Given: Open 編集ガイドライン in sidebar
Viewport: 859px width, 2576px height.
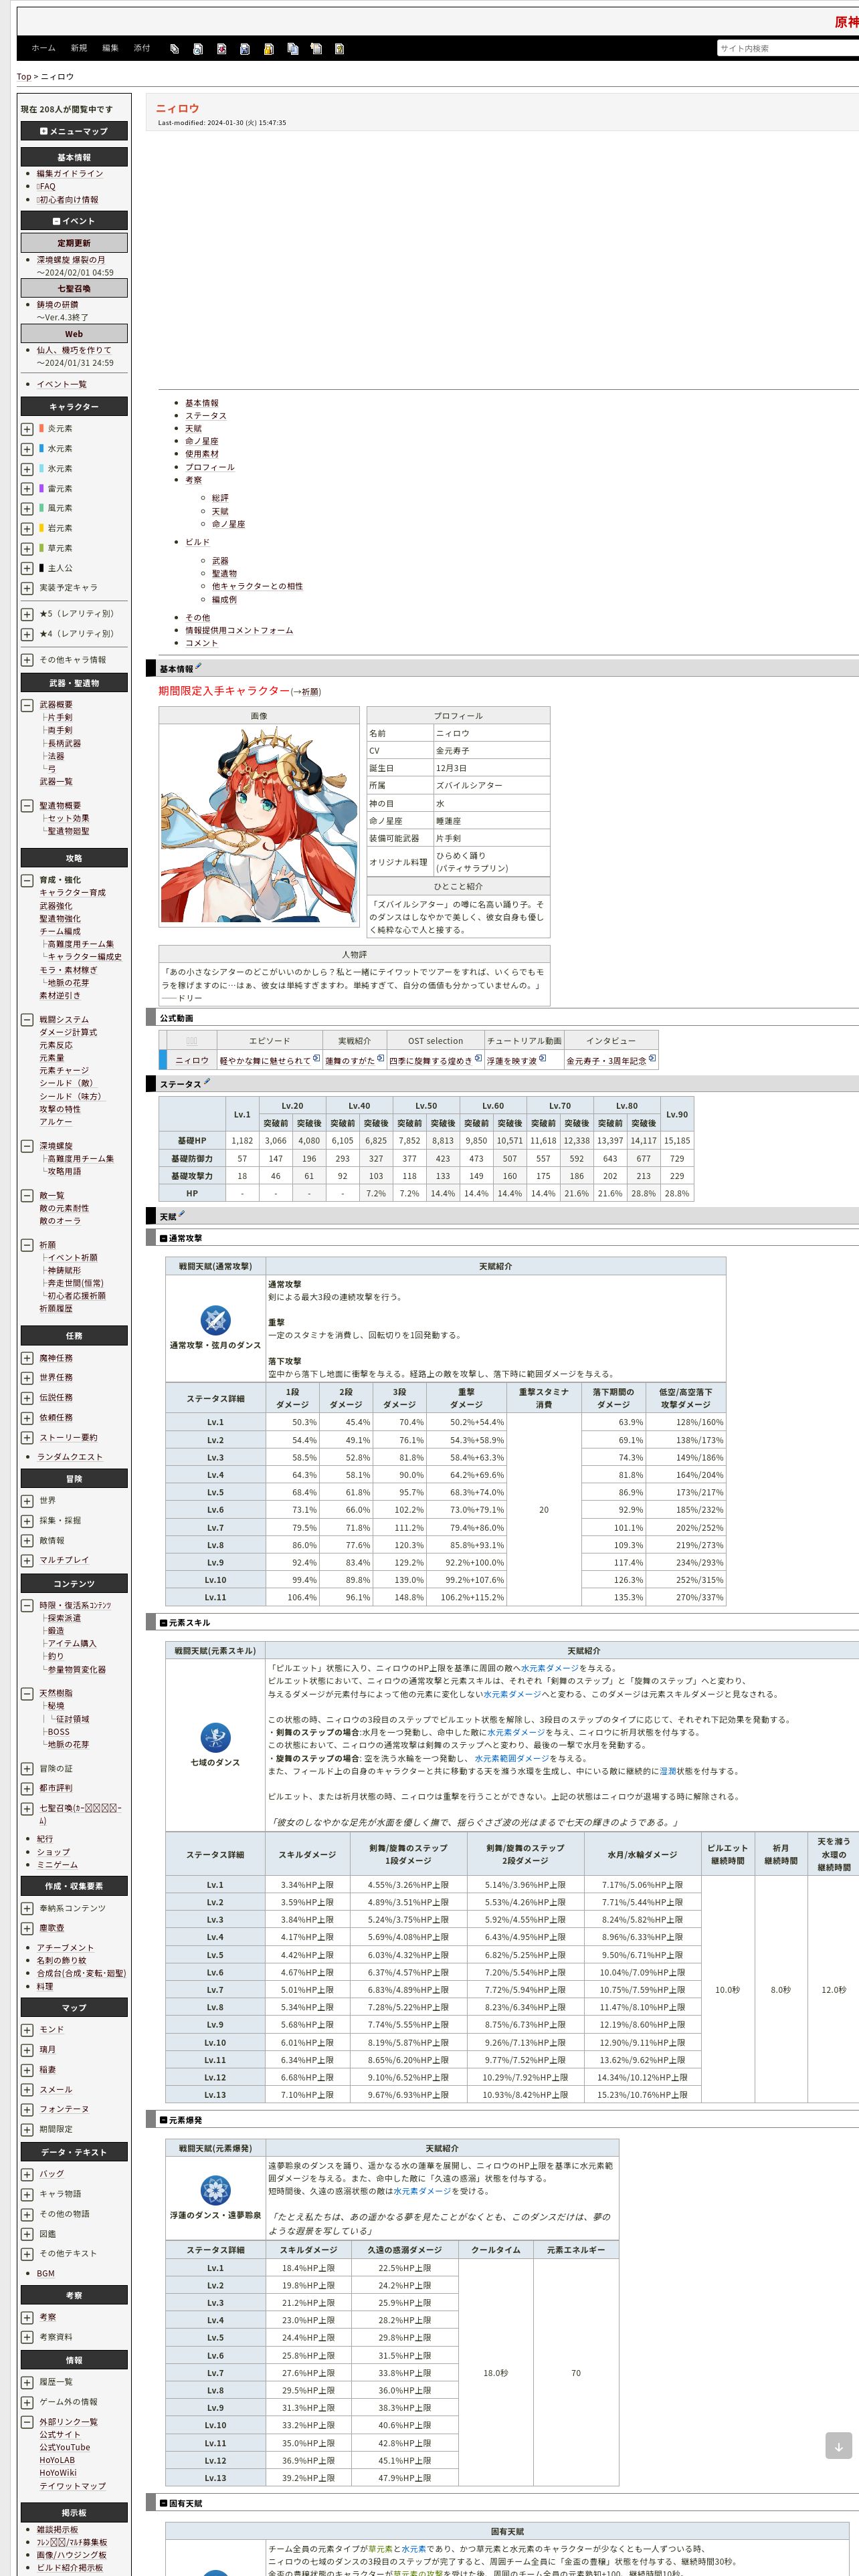Looking at the screenshot, I should (70, 174).
